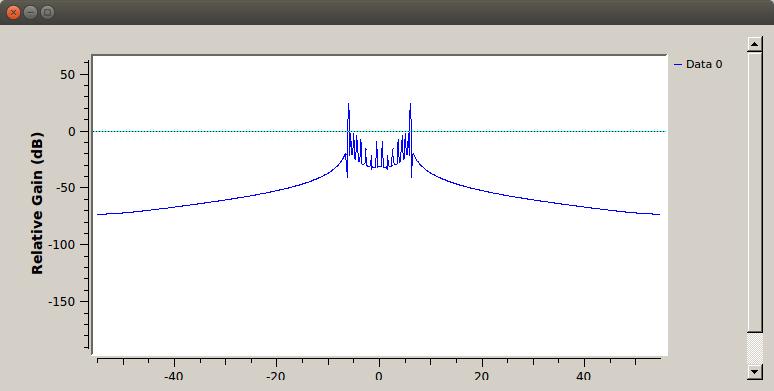Viewport: 774px width, 391px height.
Task: Click the window title bar
Action: coord(387,12)
